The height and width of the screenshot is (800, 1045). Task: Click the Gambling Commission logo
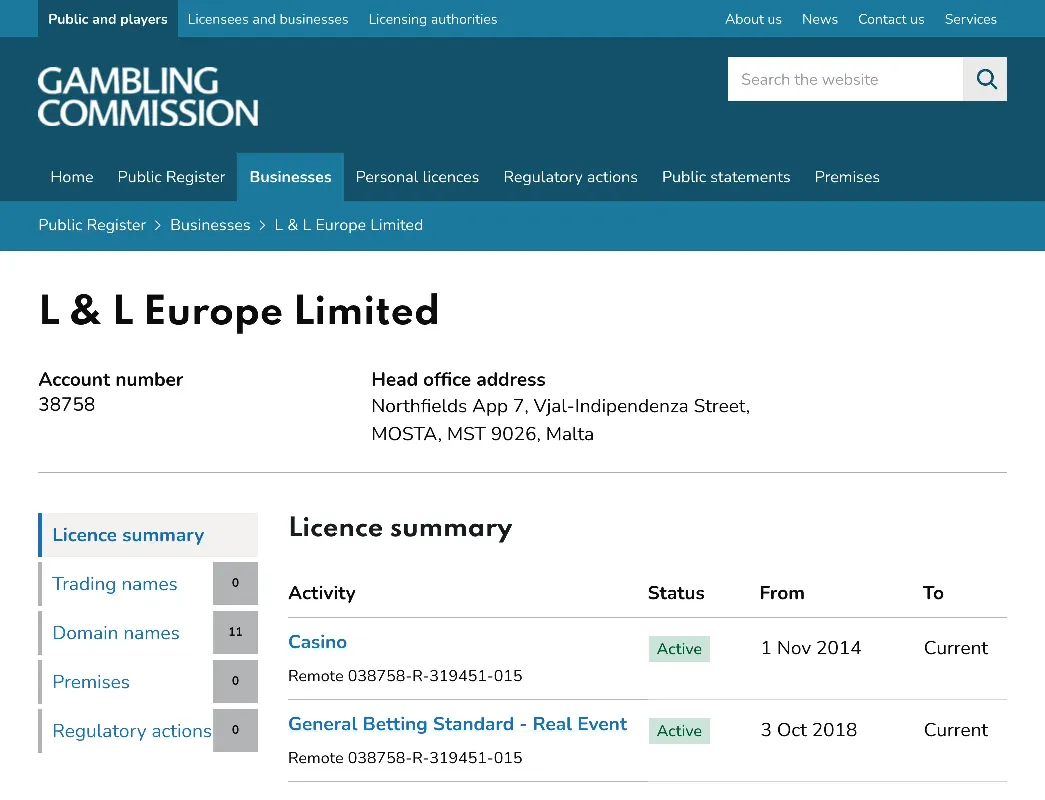(148, 97)
